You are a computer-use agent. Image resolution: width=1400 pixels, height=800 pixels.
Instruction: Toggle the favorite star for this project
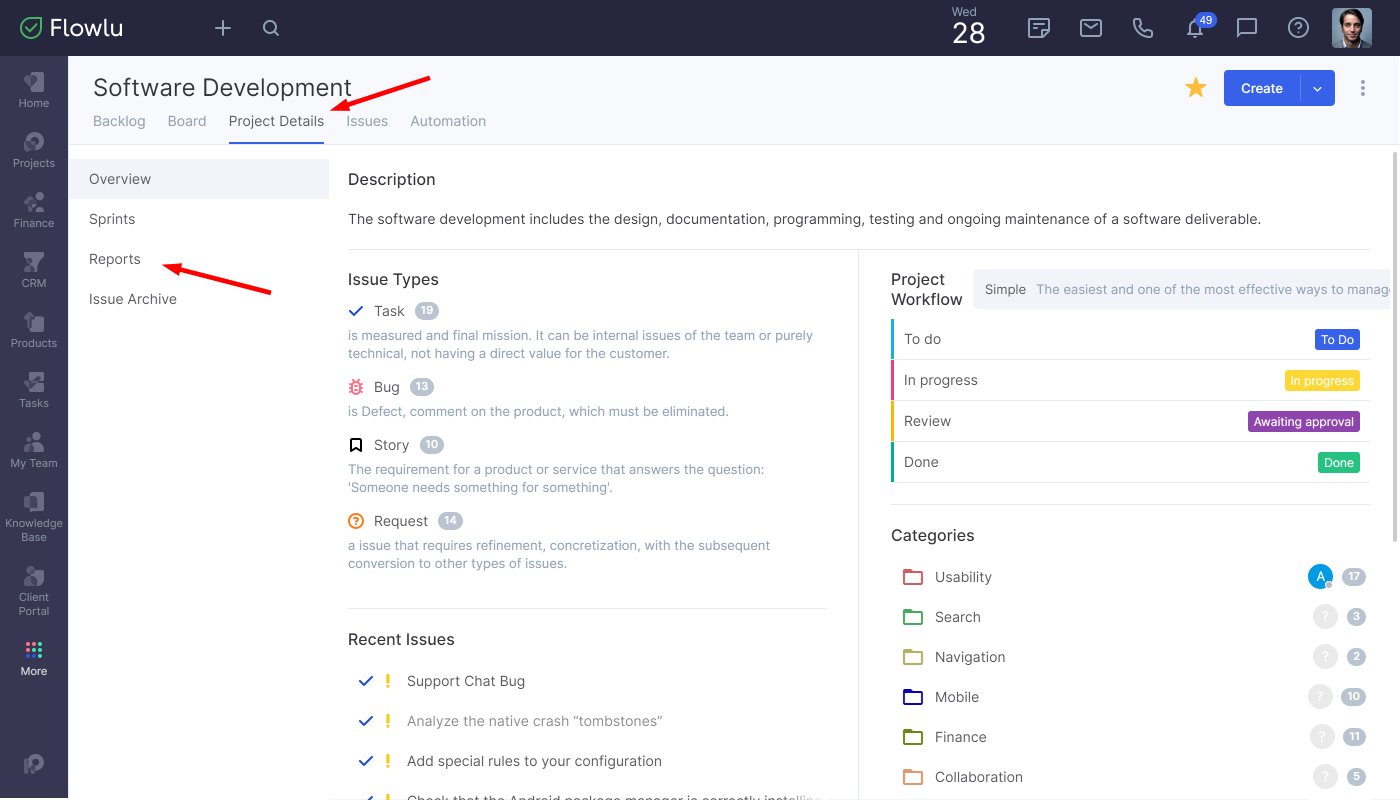tap(1196, 88)
